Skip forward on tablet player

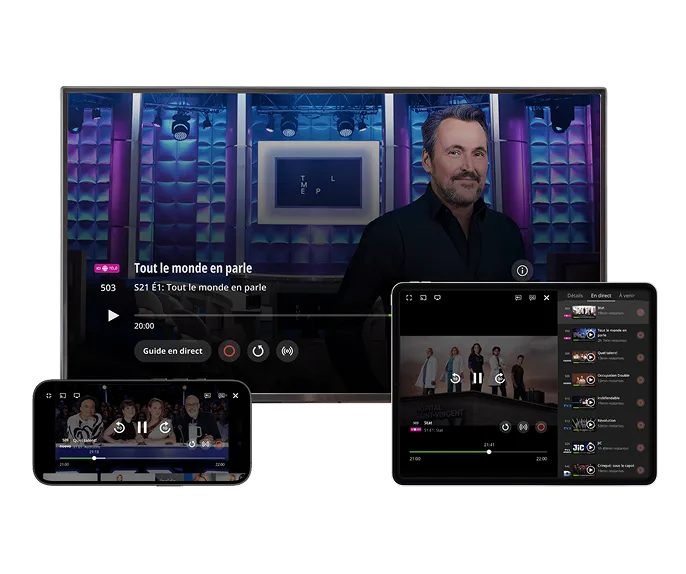coord(500,378)
